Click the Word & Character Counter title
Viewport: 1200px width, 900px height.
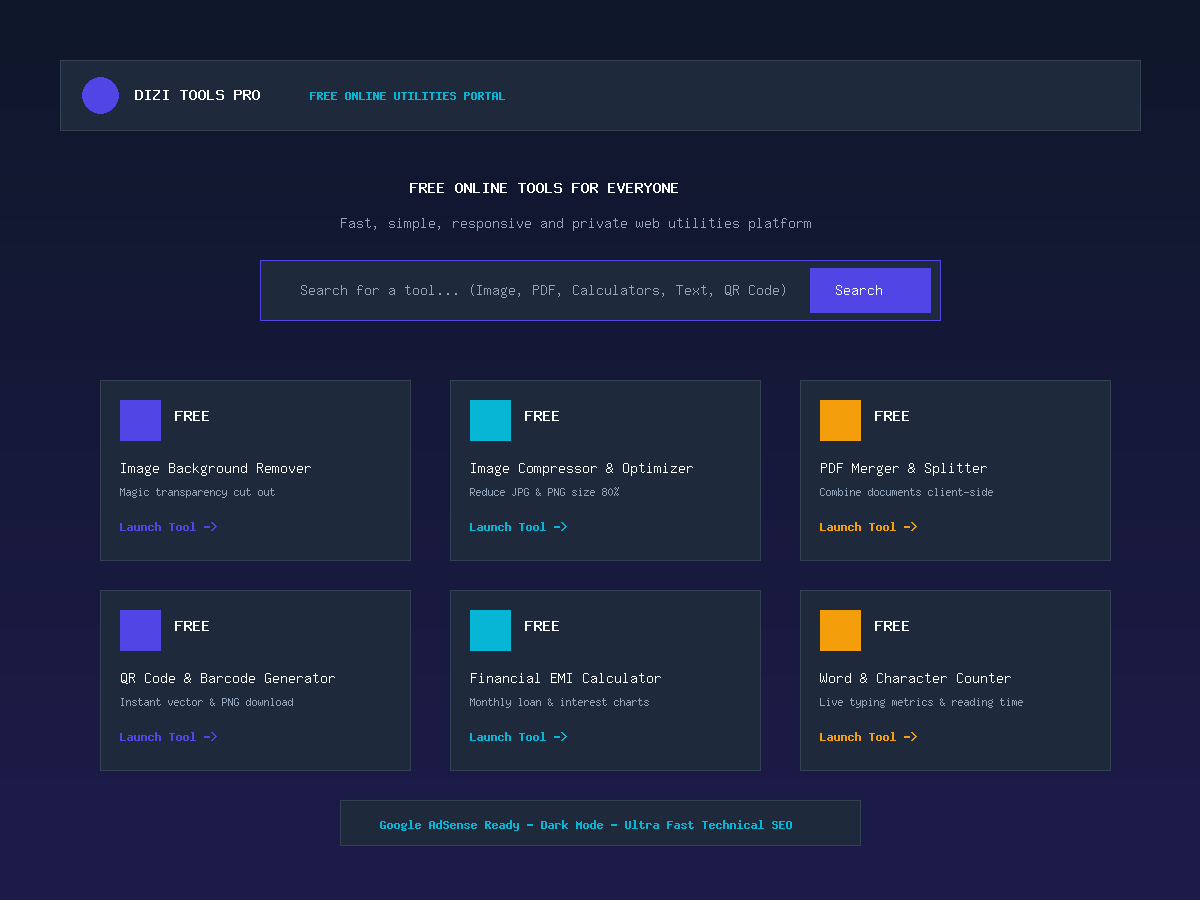[915, 678]
